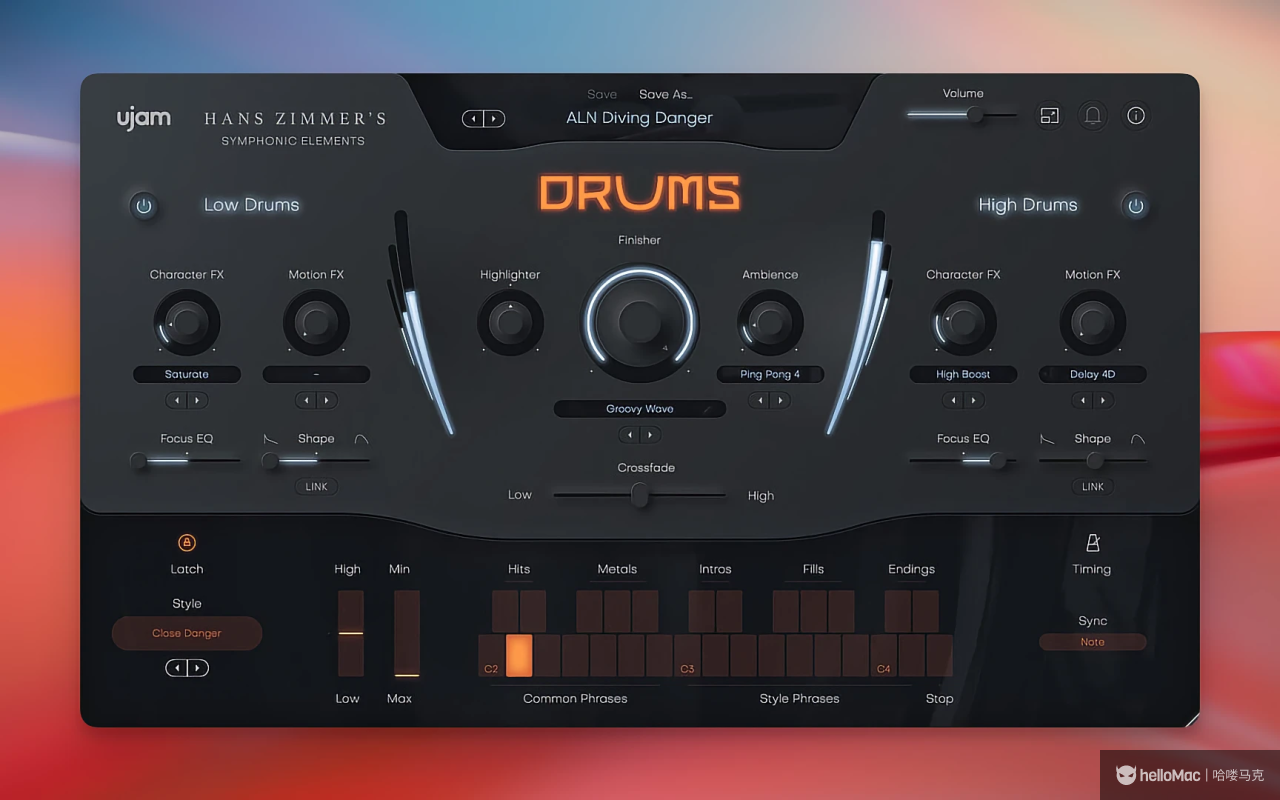The image size is (1280, 800).
Task: Click the Save button in header
Action: (602, 94)
